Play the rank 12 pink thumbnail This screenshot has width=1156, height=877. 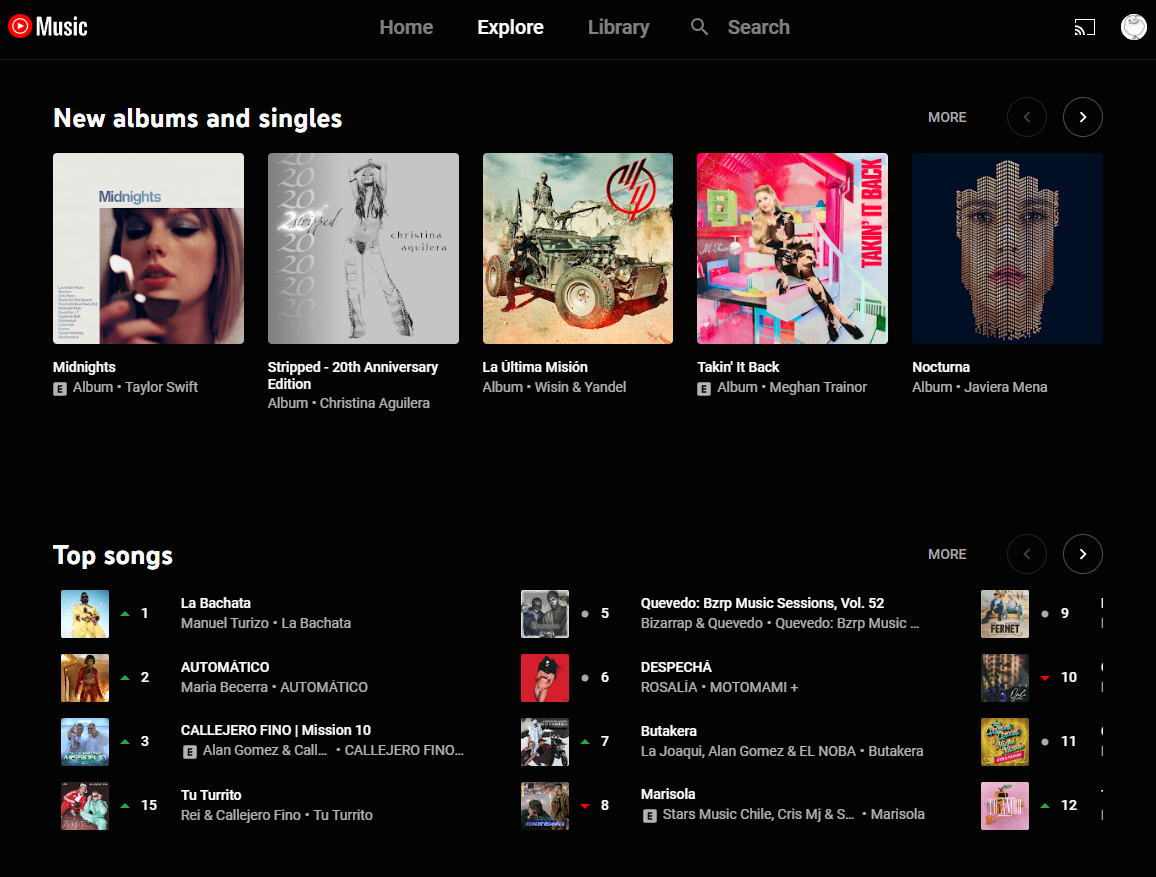tap(1005, 806)
